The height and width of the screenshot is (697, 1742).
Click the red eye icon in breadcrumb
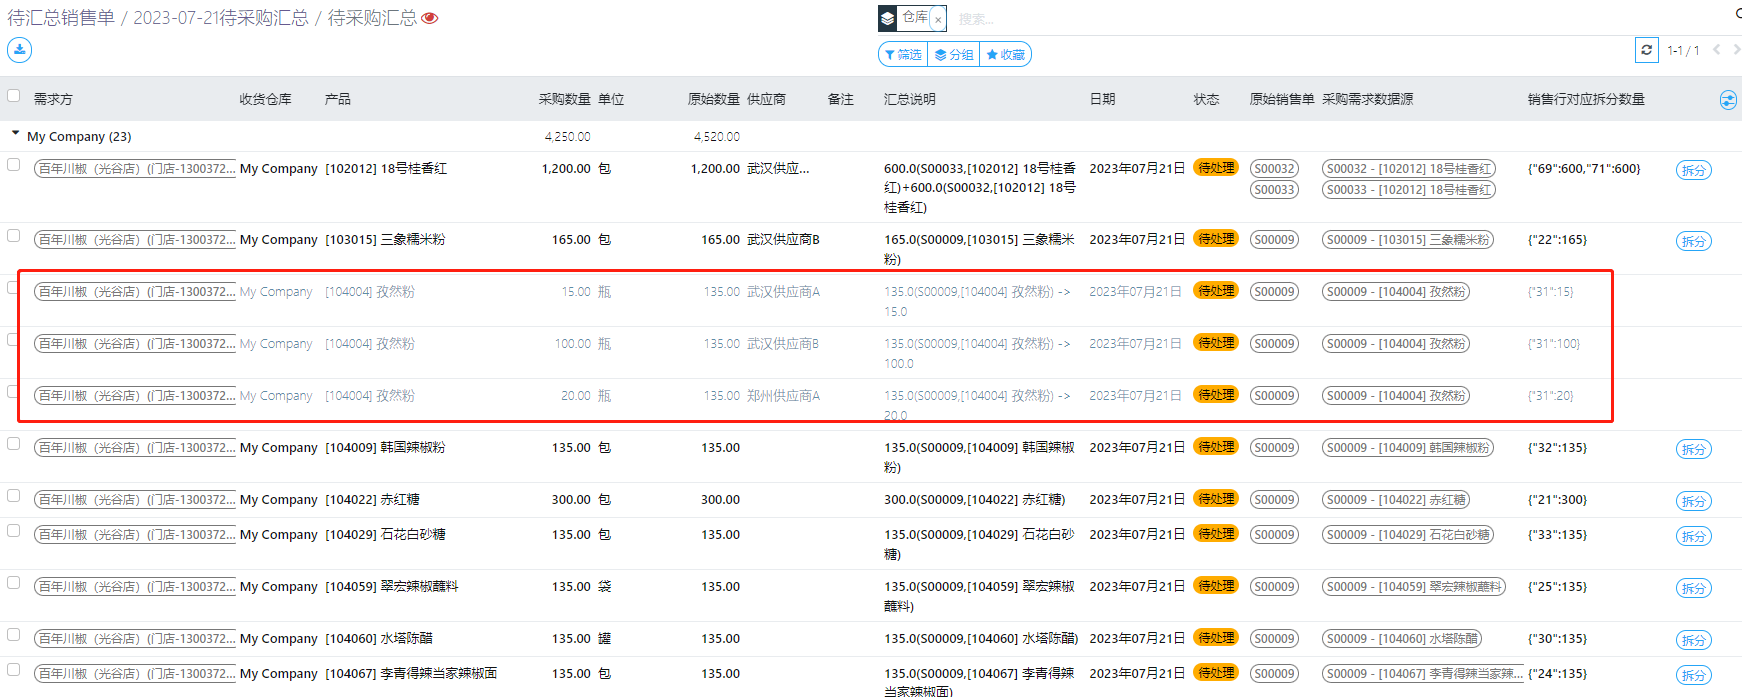[430, 18]
